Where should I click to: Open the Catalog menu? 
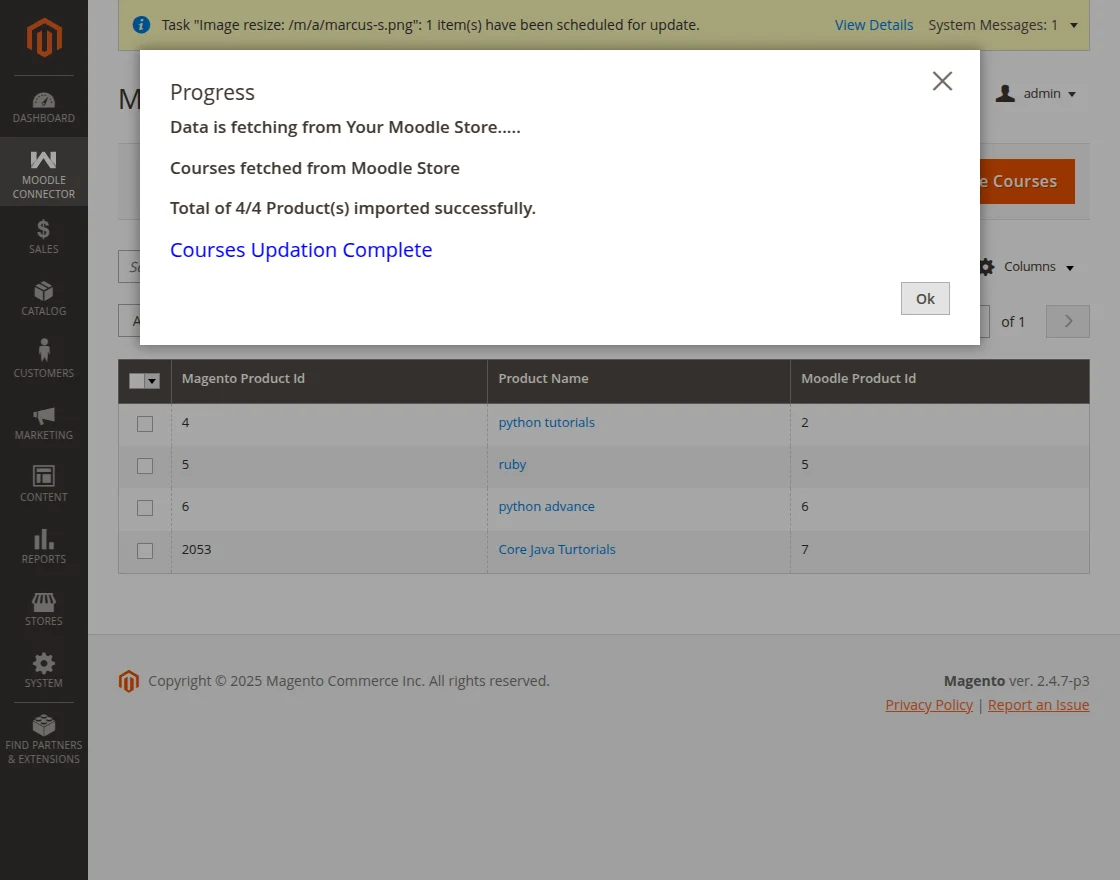pos(44,299)
